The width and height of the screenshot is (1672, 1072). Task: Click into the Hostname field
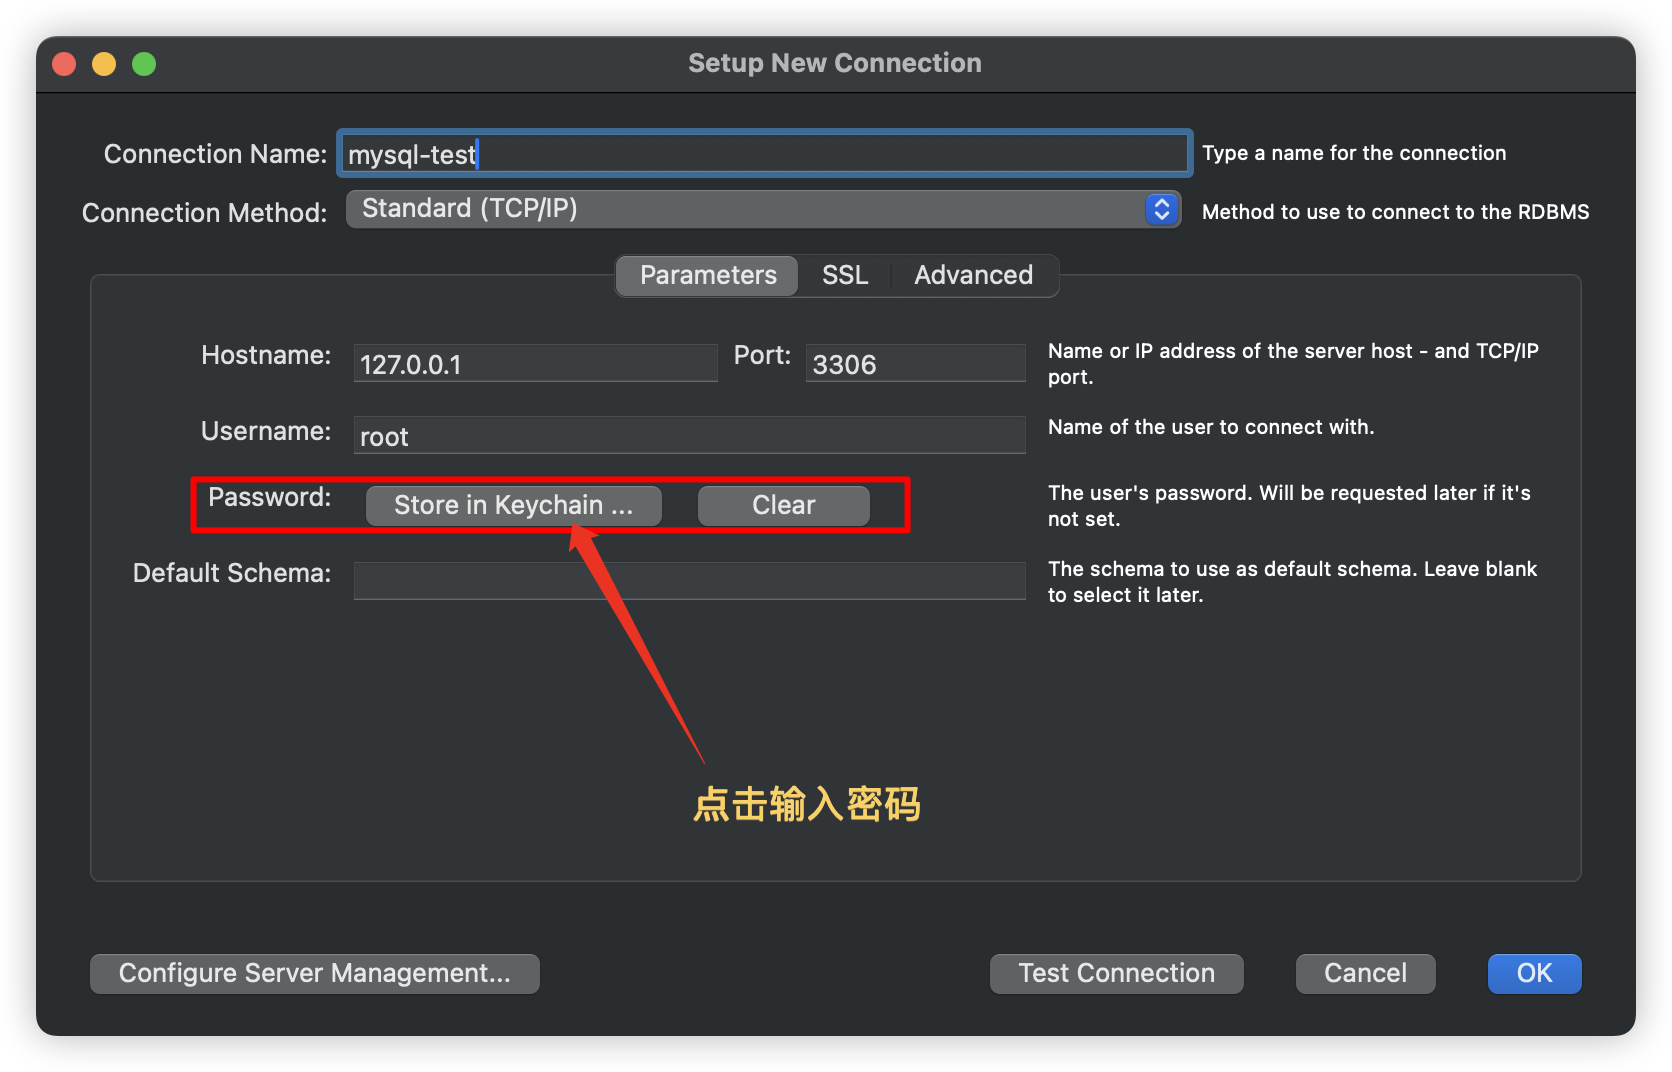click(535, 364)
